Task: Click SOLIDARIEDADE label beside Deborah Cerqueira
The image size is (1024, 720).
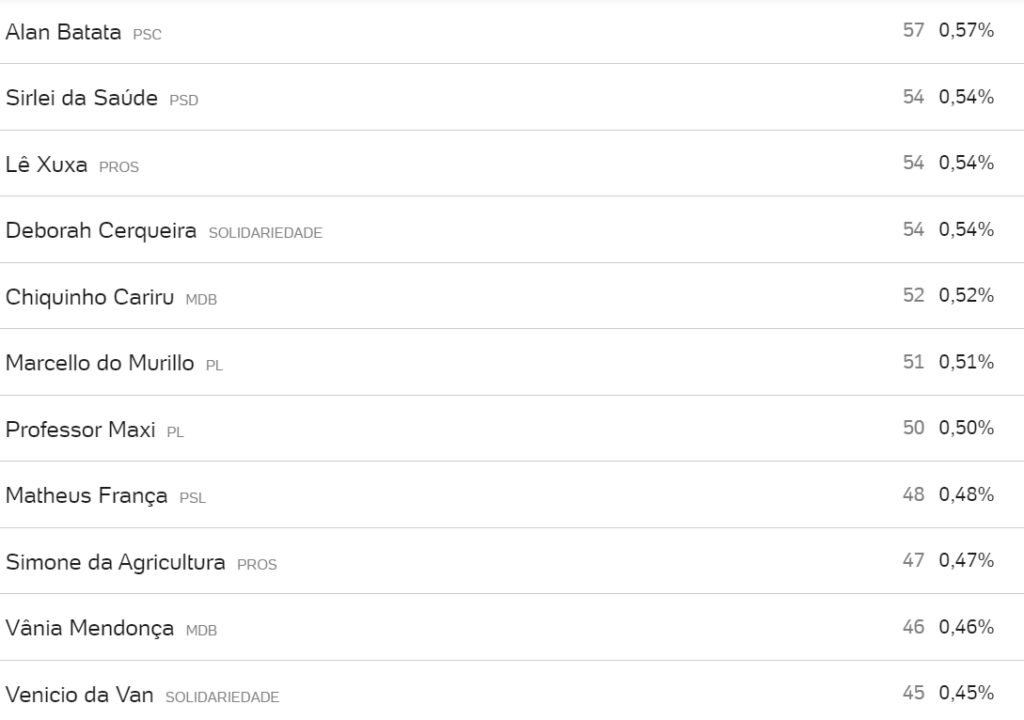Action: click(x=265, y=233)
